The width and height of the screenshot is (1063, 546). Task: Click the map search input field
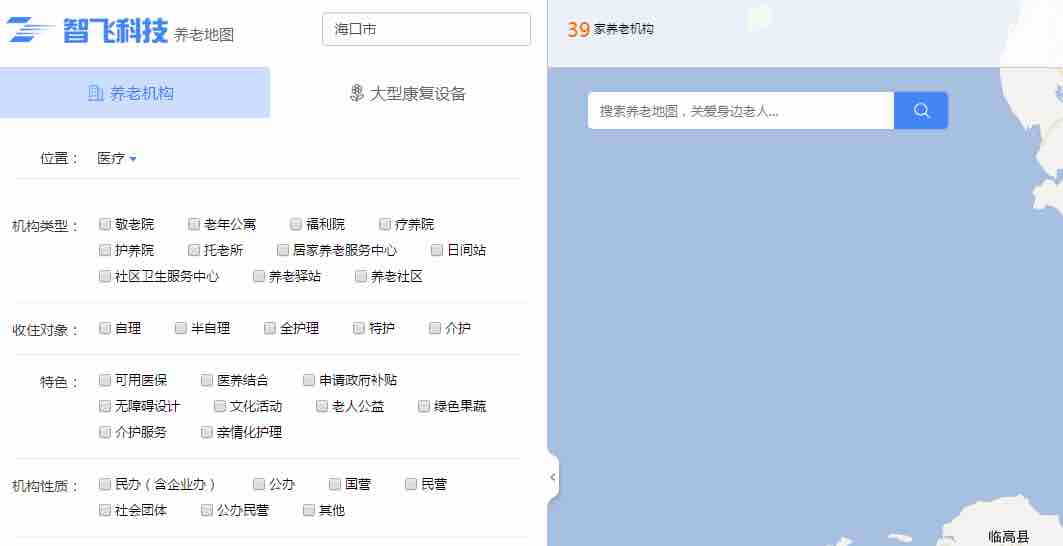tap(740, 111)
